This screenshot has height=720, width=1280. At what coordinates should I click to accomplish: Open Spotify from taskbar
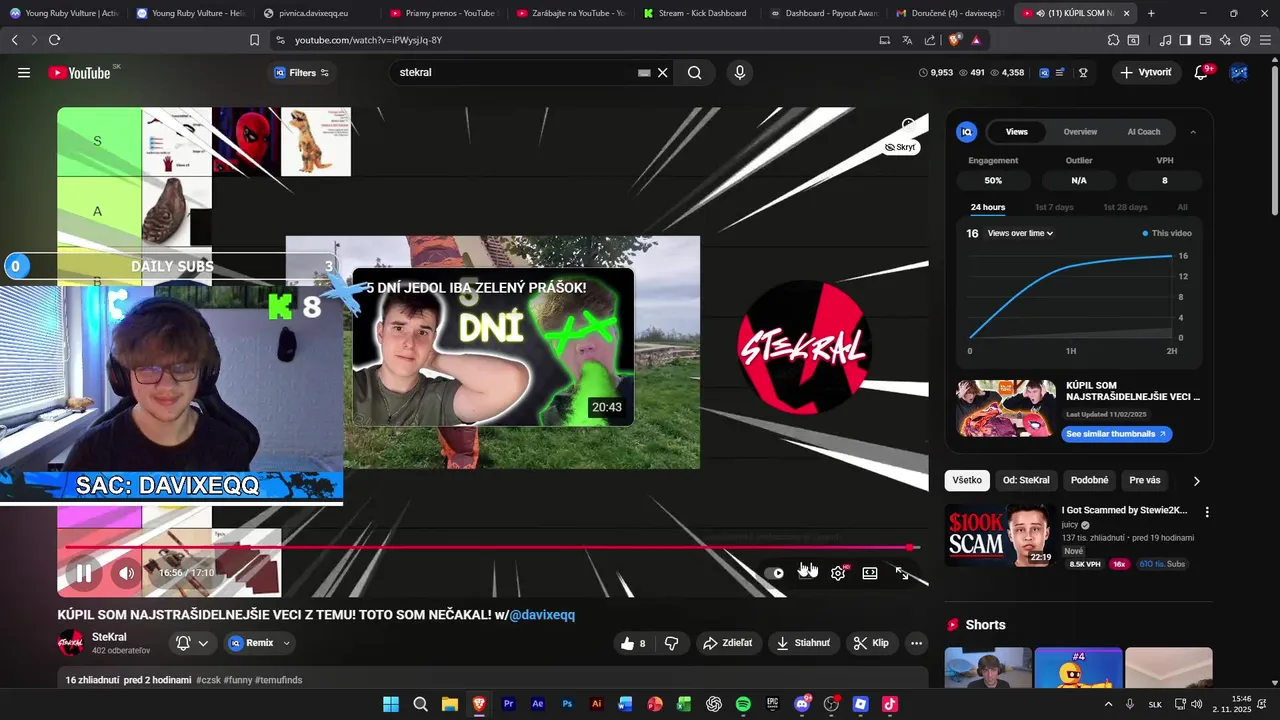coord(743,704)
